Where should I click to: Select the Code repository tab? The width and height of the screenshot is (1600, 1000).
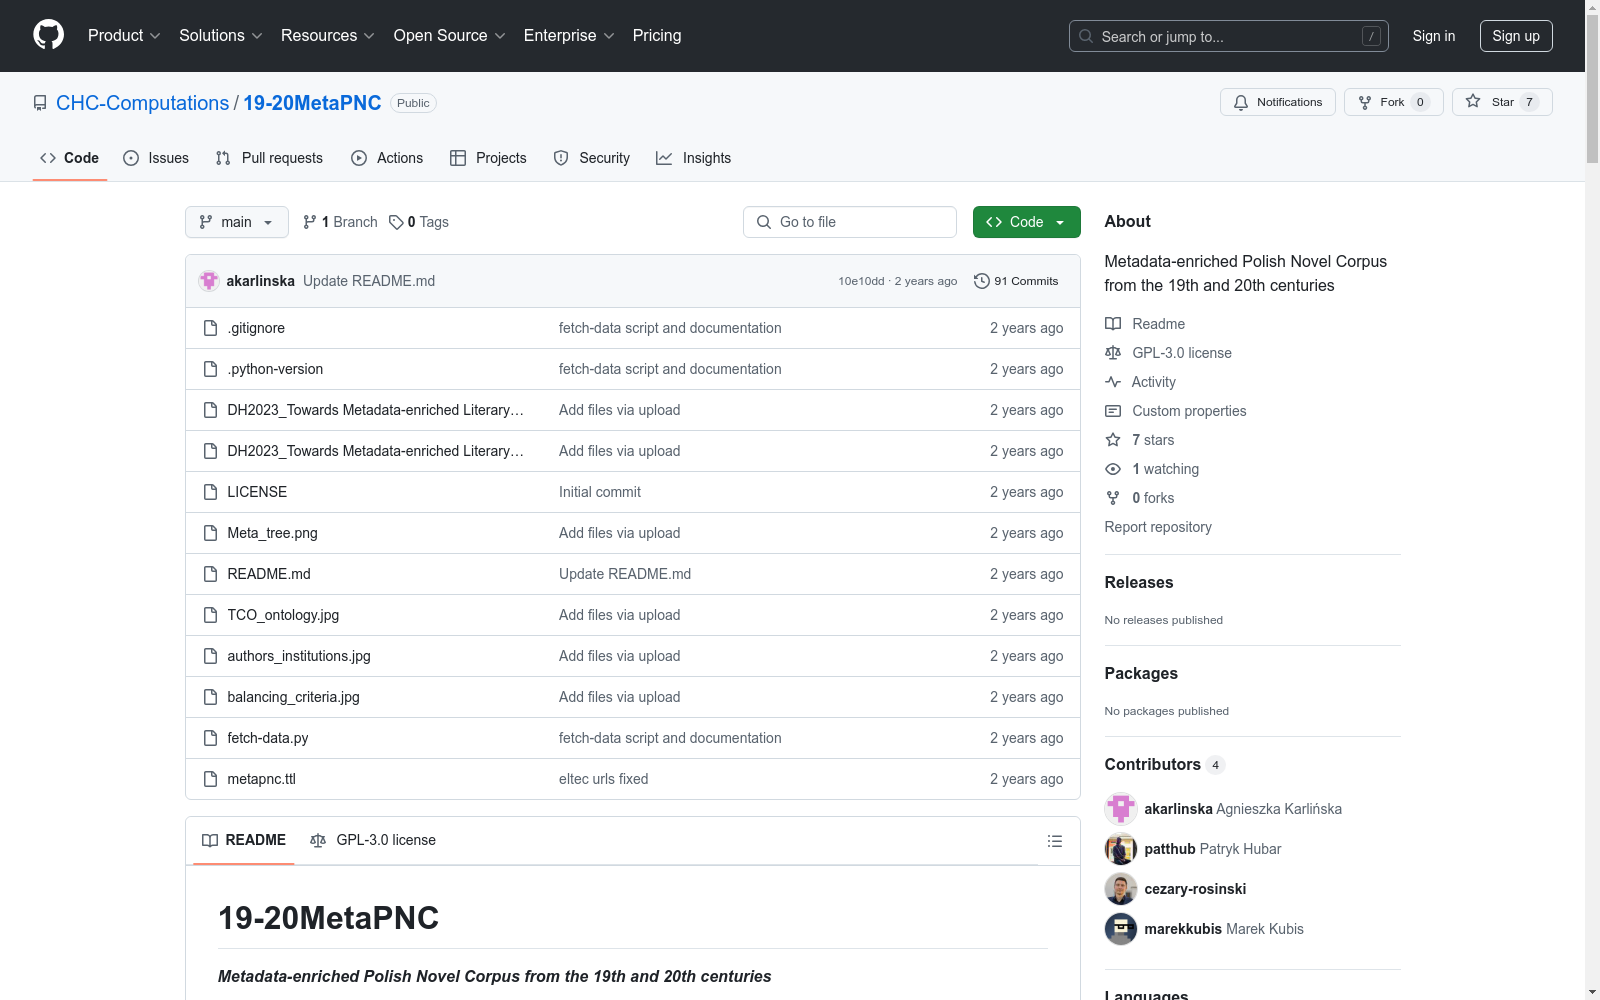(70, 158)
